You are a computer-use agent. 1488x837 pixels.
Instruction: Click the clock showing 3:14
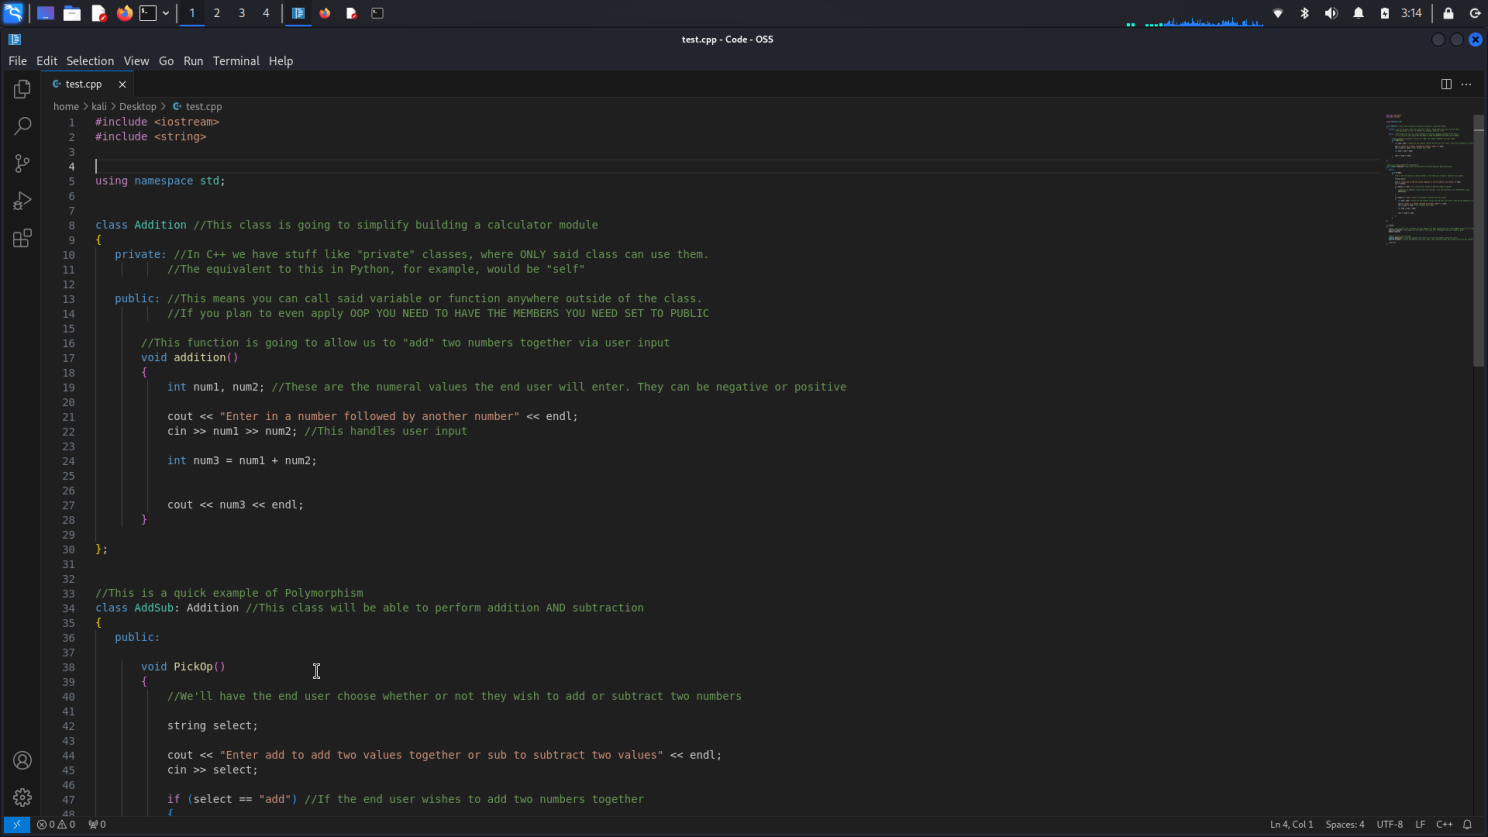1411,13
